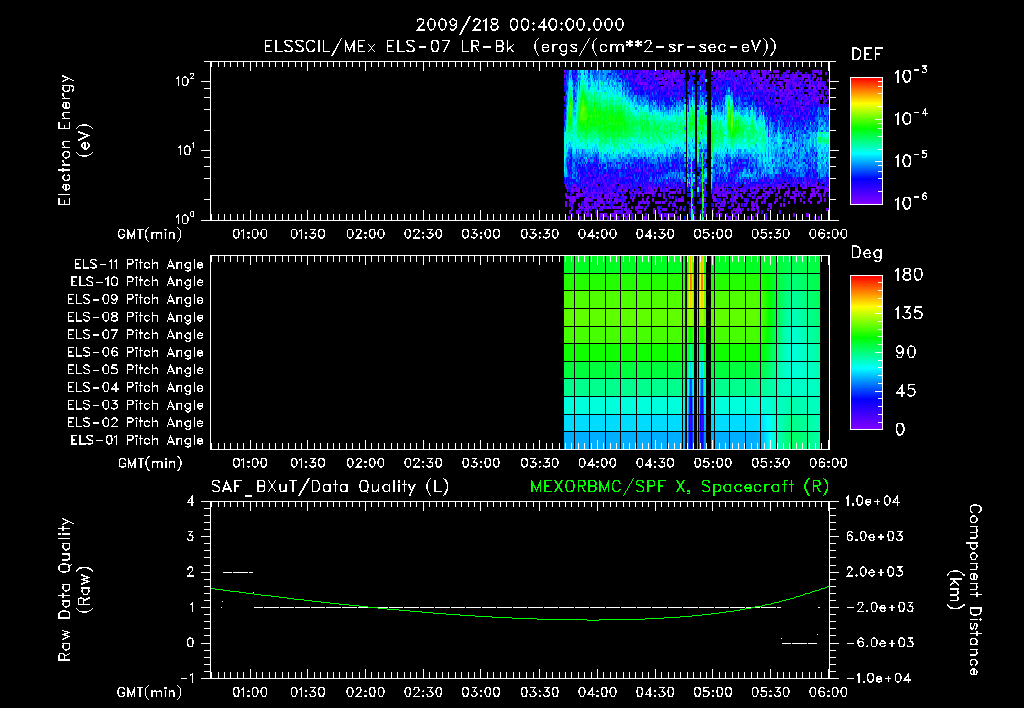This screenshot has height=708, width=1024.
Task: Select the ELS-11 Pitch Angle row label
Action: 138,265
